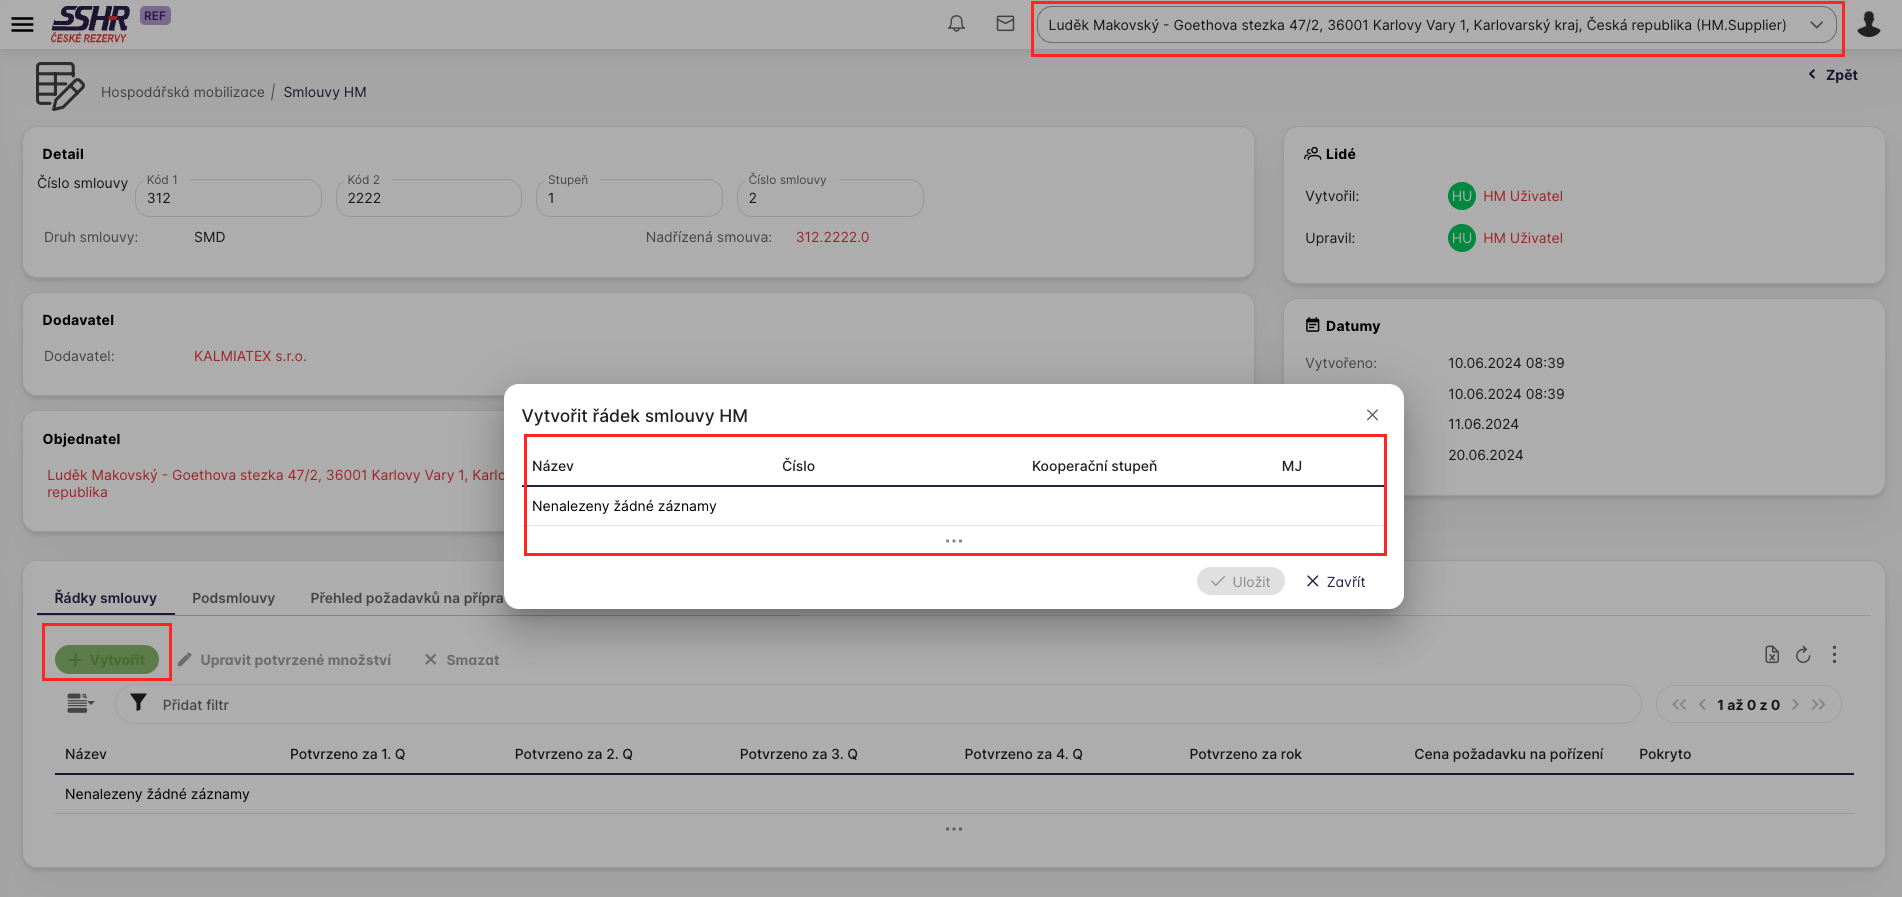
Task: Open the hamburger navigation menu
Action: [22, 24]
